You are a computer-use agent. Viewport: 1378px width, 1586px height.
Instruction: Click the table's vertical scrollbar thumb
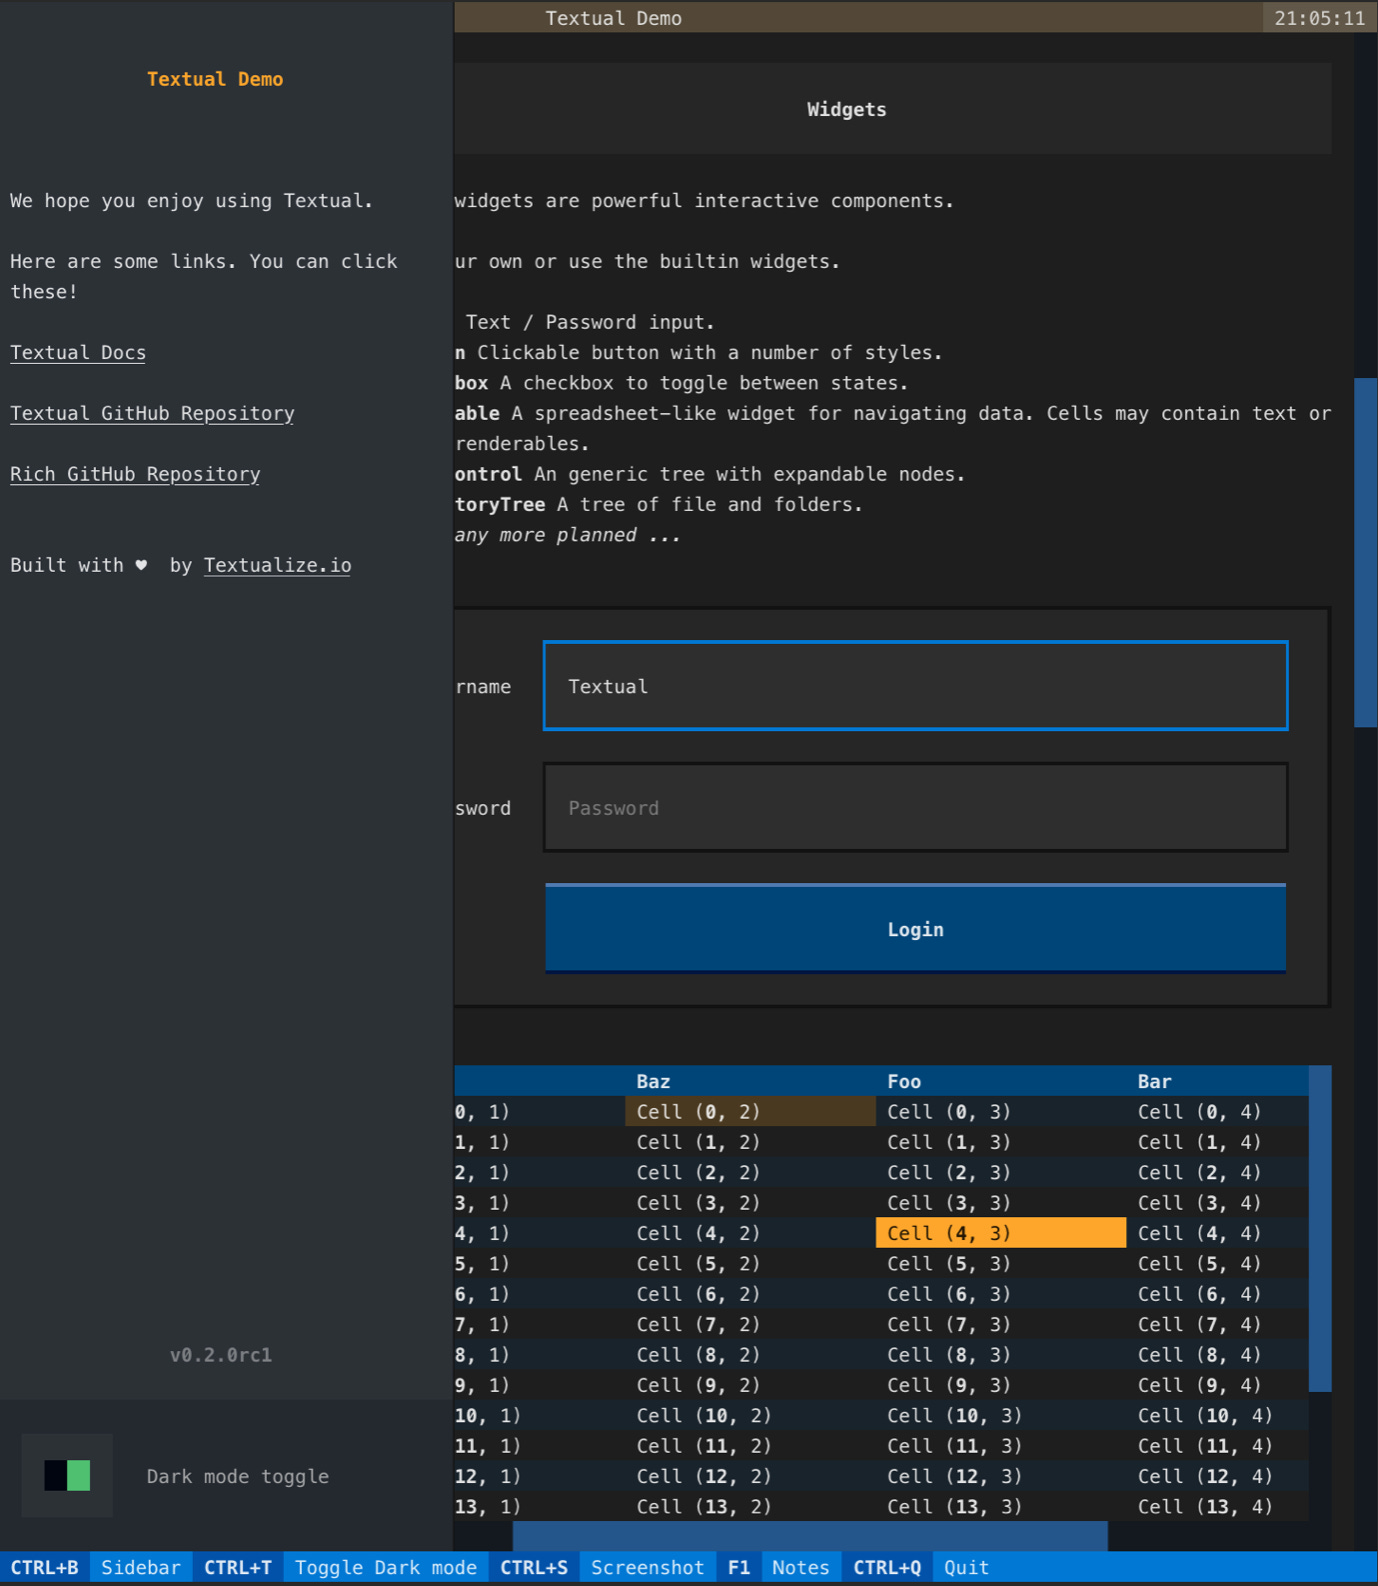click(x=1320, y=1229)
